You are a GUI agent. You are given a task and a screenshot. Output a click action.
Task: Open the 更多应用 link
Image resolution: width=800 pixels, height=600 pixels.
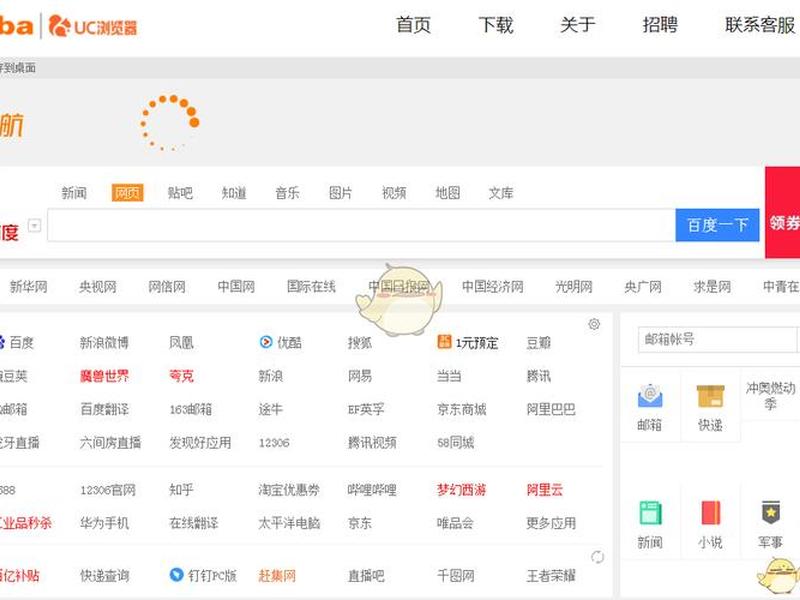point(551,523)
